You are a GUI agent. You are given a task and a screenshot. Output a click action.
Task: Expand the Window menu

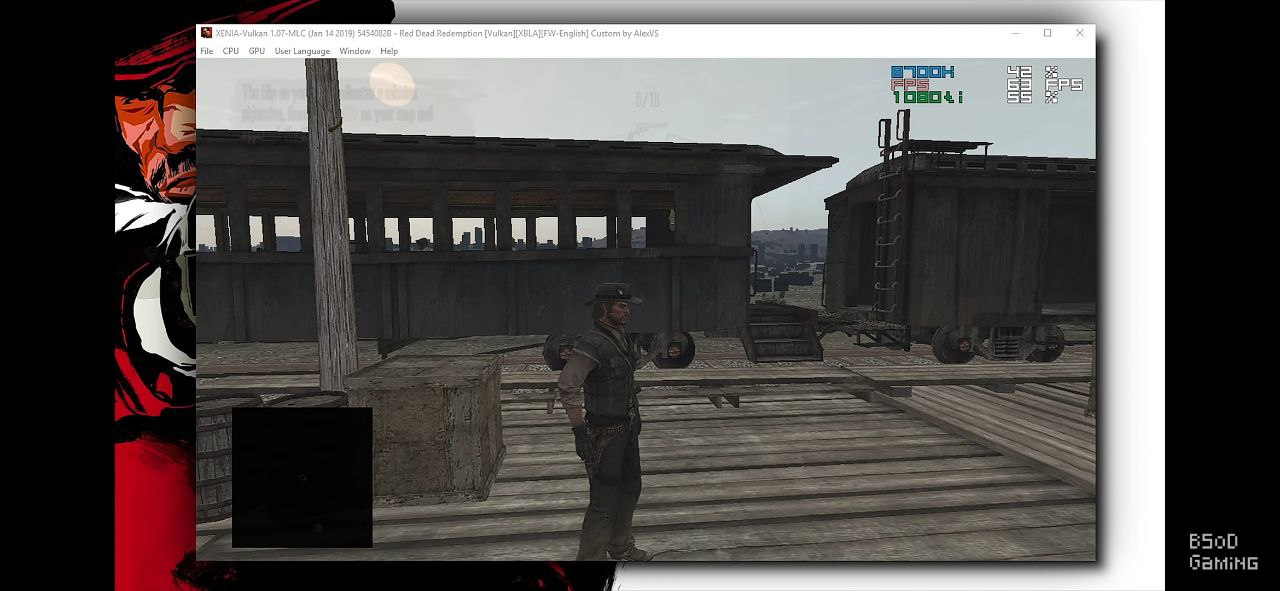pyautogui.click(x=355, y=51)
